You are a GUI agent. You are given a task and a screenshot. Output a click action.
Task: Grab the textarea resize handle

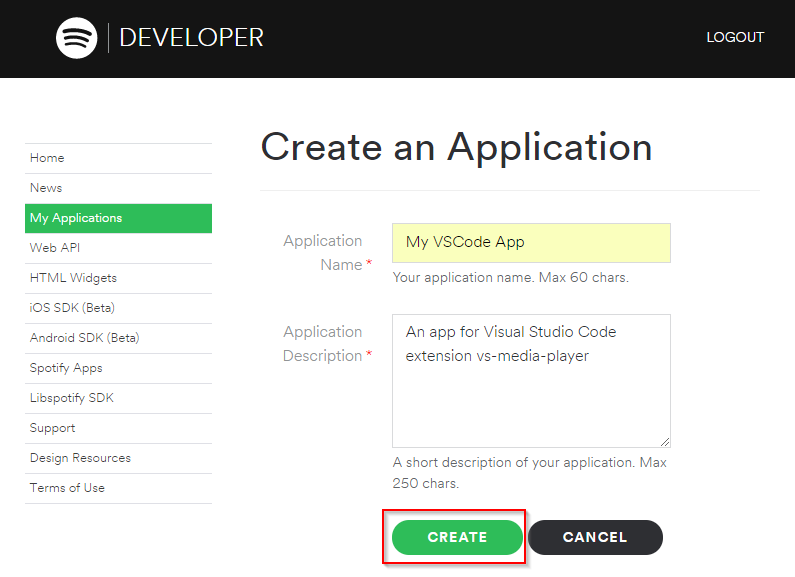click(665, 442)
